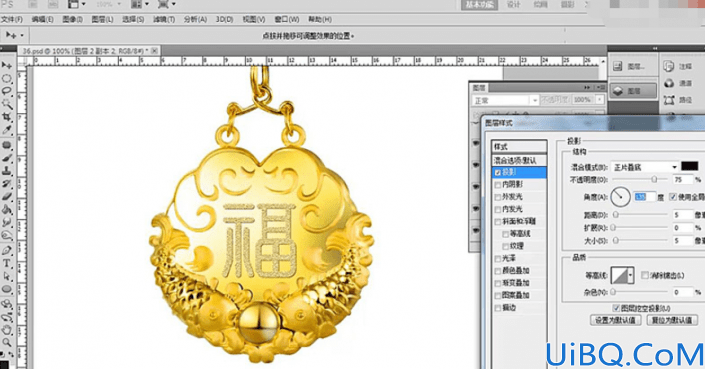Click the 角度 angle input field

coord(644,197)
